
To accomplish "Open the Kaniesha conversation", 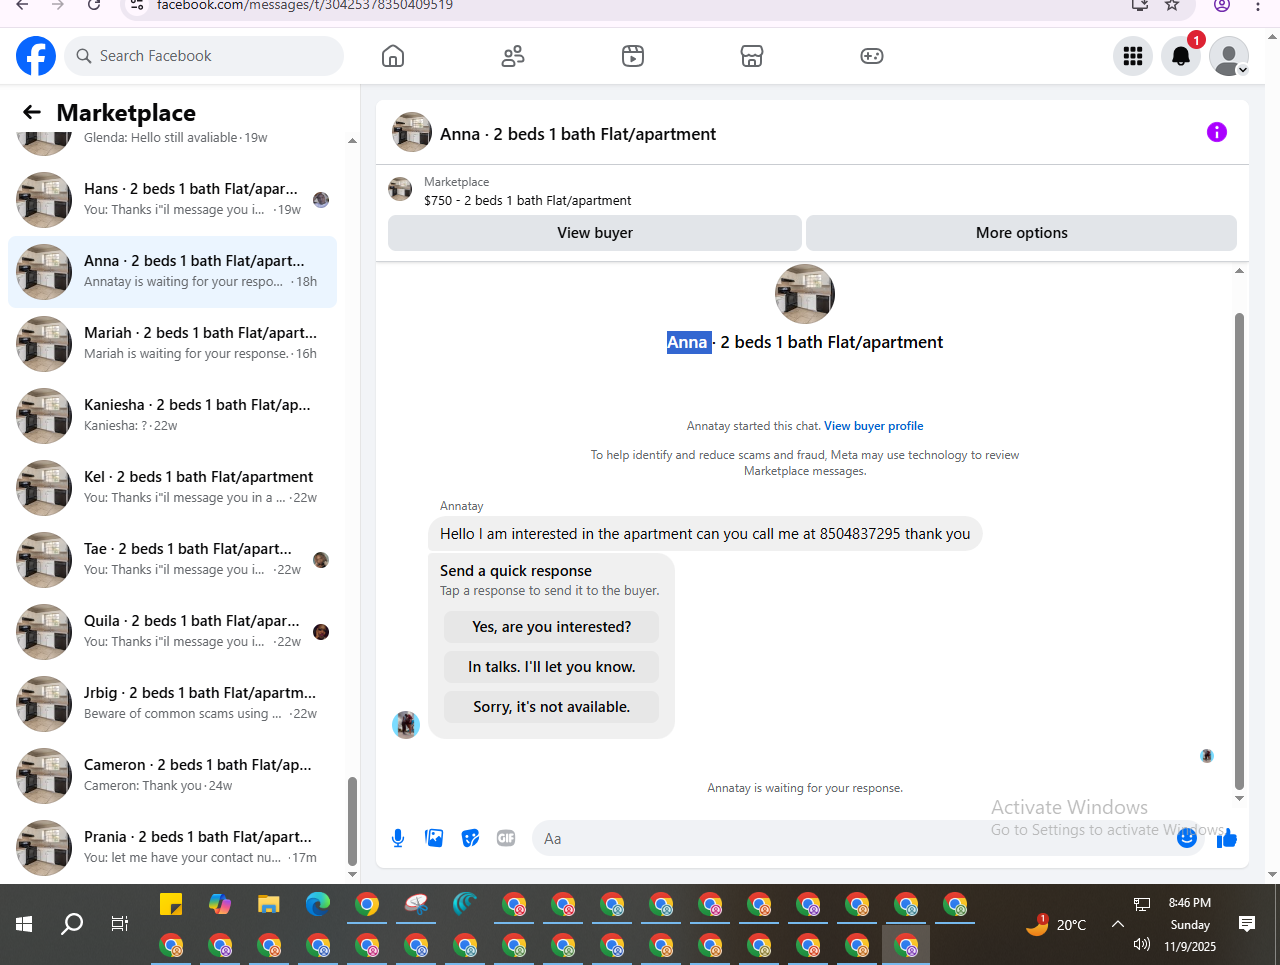I will tap(172, 416).
